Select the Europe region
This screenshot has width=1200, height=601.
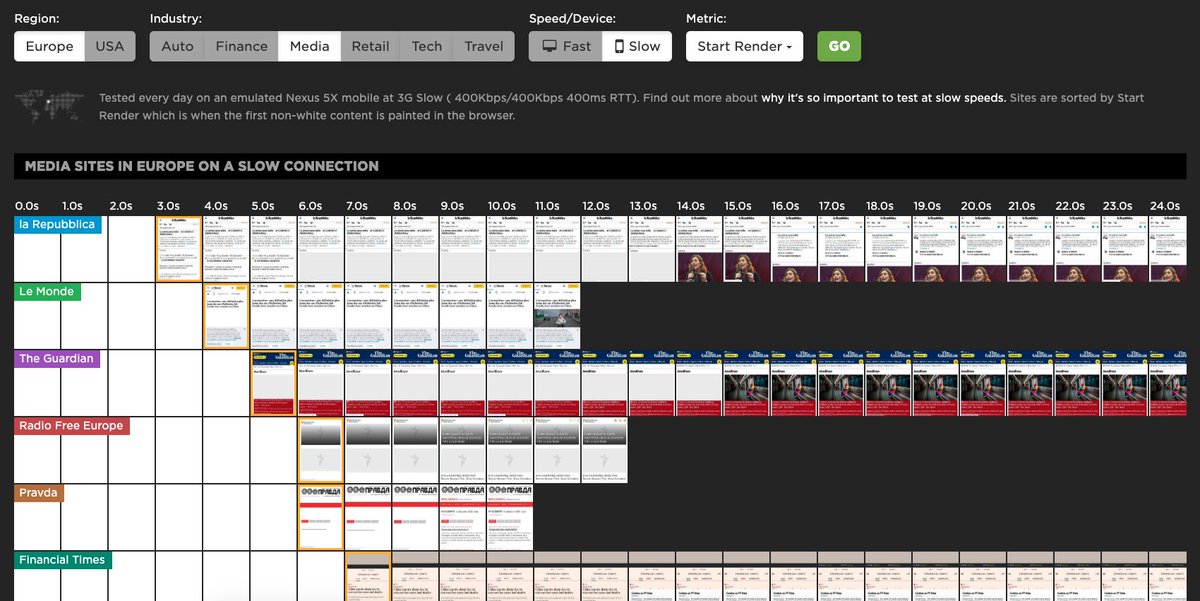pyautogui.click(x=49, y=46)
